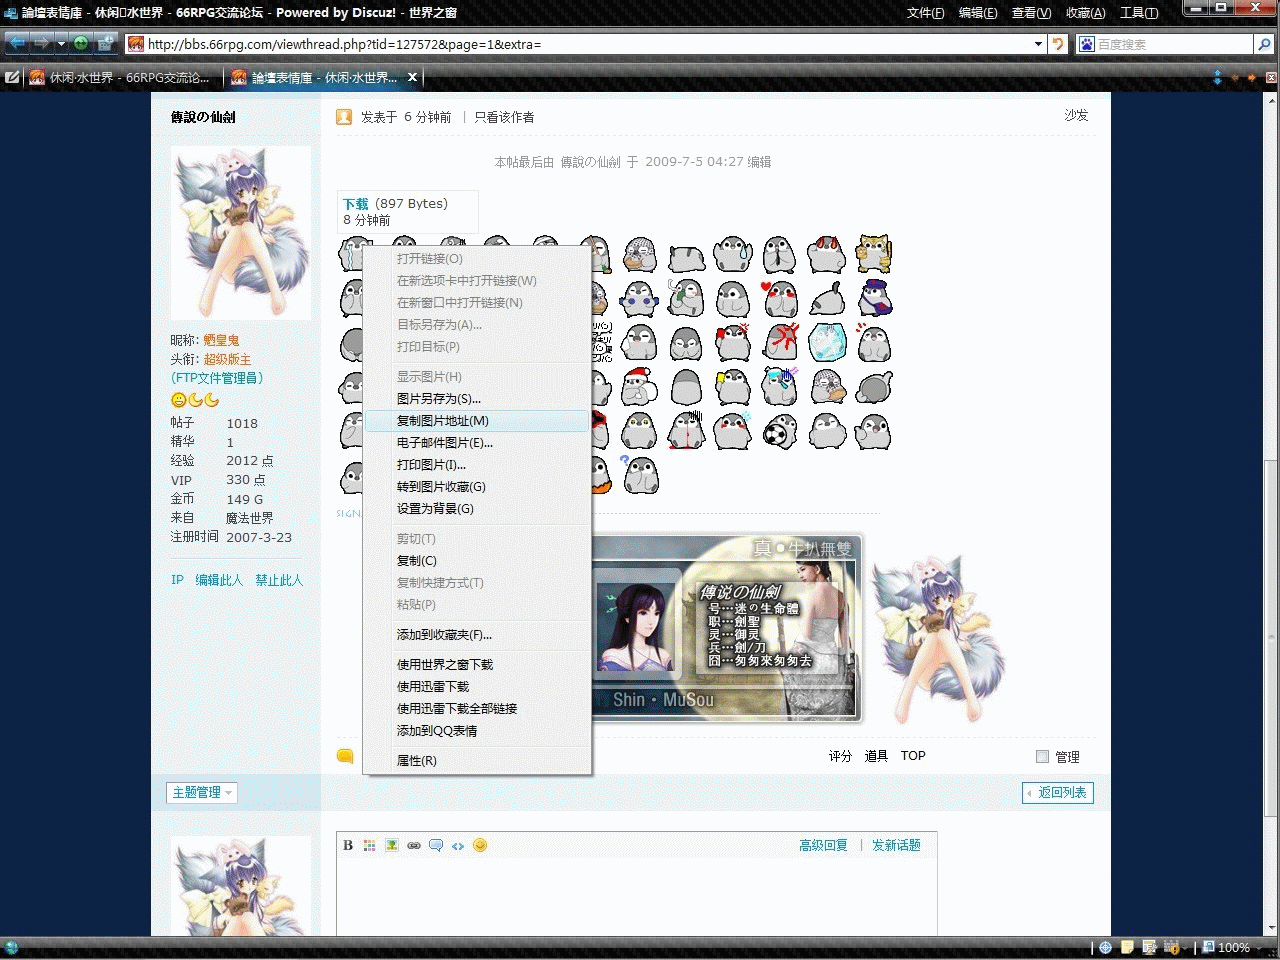Click the 下载 attachment link

coord(356,204)
